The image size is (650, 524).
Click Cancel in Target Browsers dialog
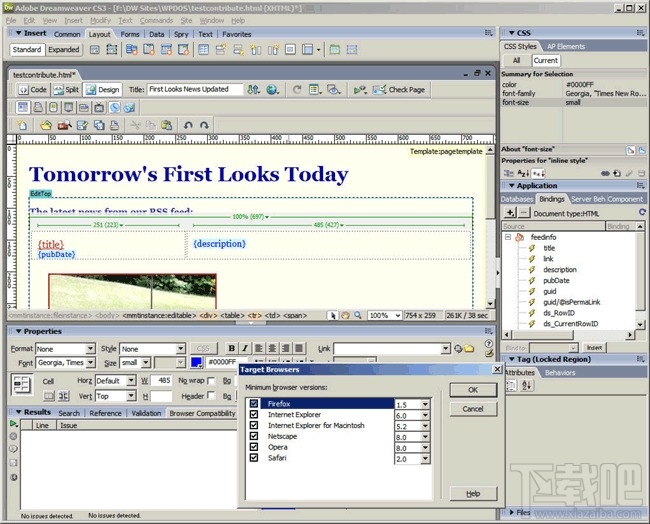(473, 409)
